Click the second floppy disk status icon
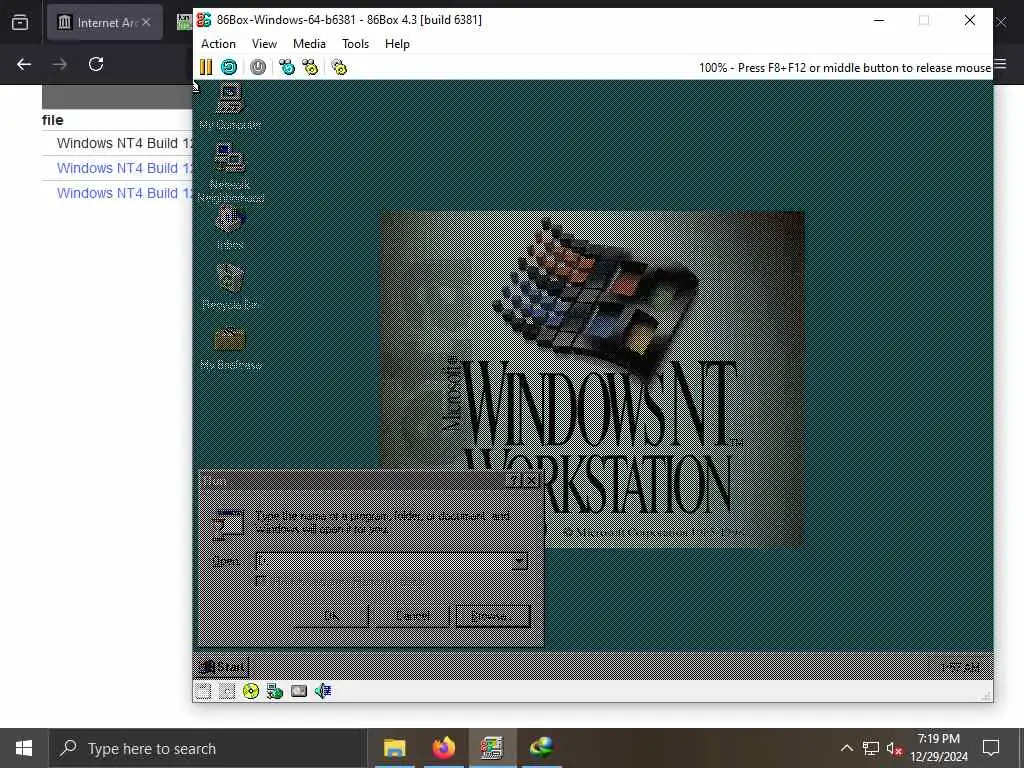Viewport: 1024px width, 768px height. click(227, 691)
